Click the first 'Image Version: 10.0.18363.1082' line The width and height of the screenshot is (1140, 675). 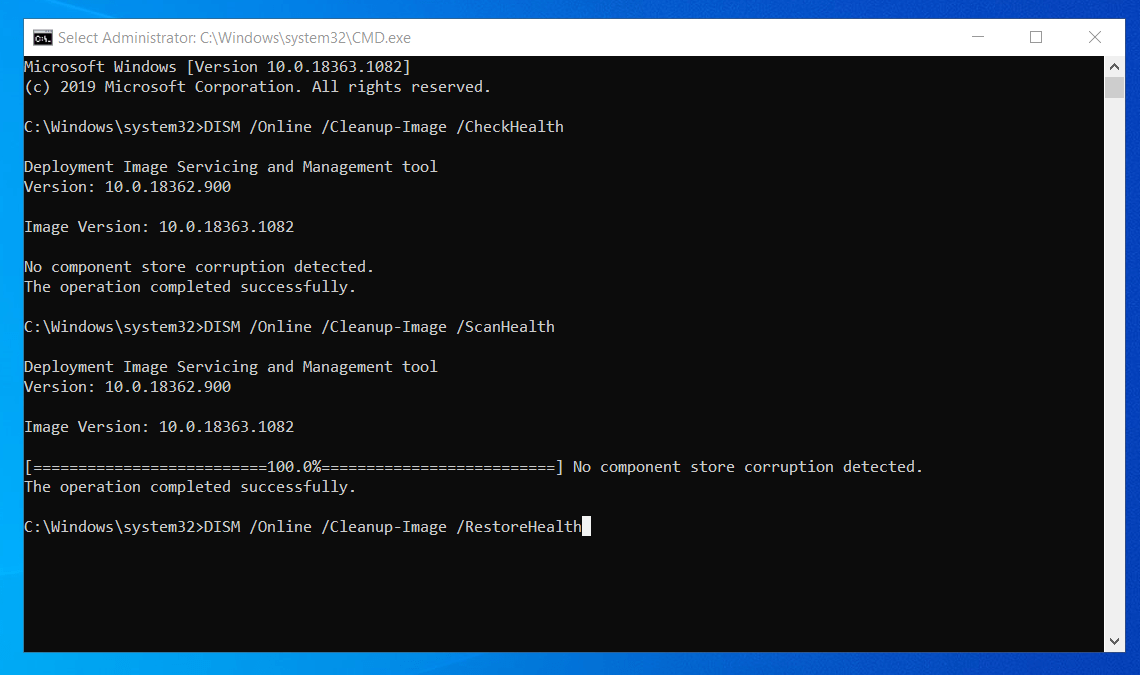pos(159,227)
